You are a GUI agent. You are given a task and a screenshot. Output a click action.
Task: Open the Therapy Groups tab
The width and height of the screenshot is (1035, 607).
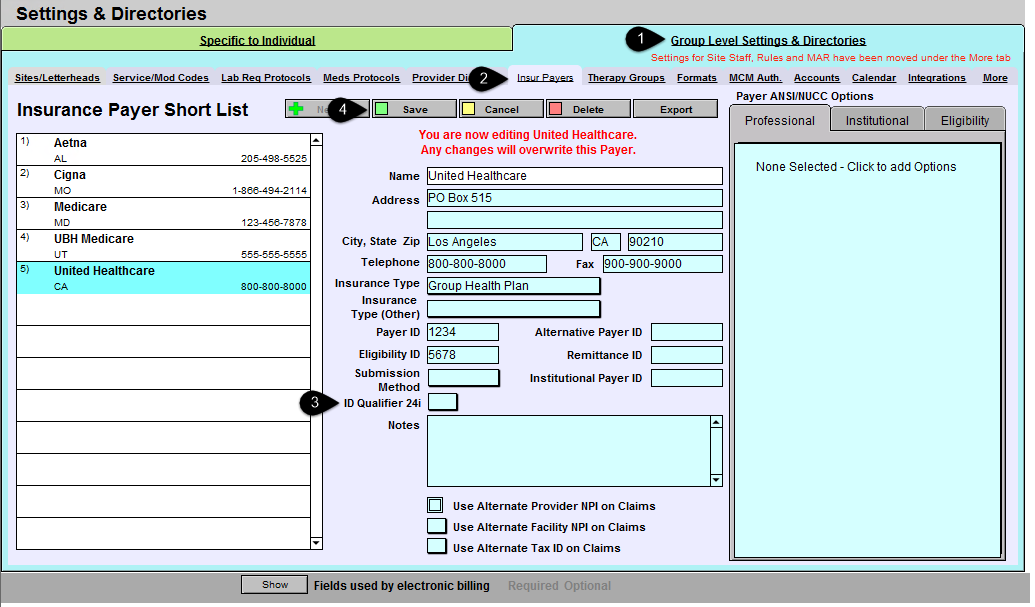click(x=626, y=78)
